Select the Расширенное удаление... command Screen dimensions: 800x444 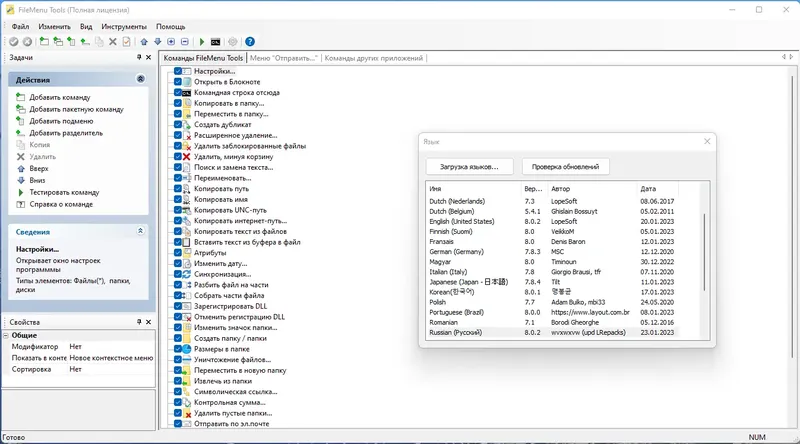[235, 135]
